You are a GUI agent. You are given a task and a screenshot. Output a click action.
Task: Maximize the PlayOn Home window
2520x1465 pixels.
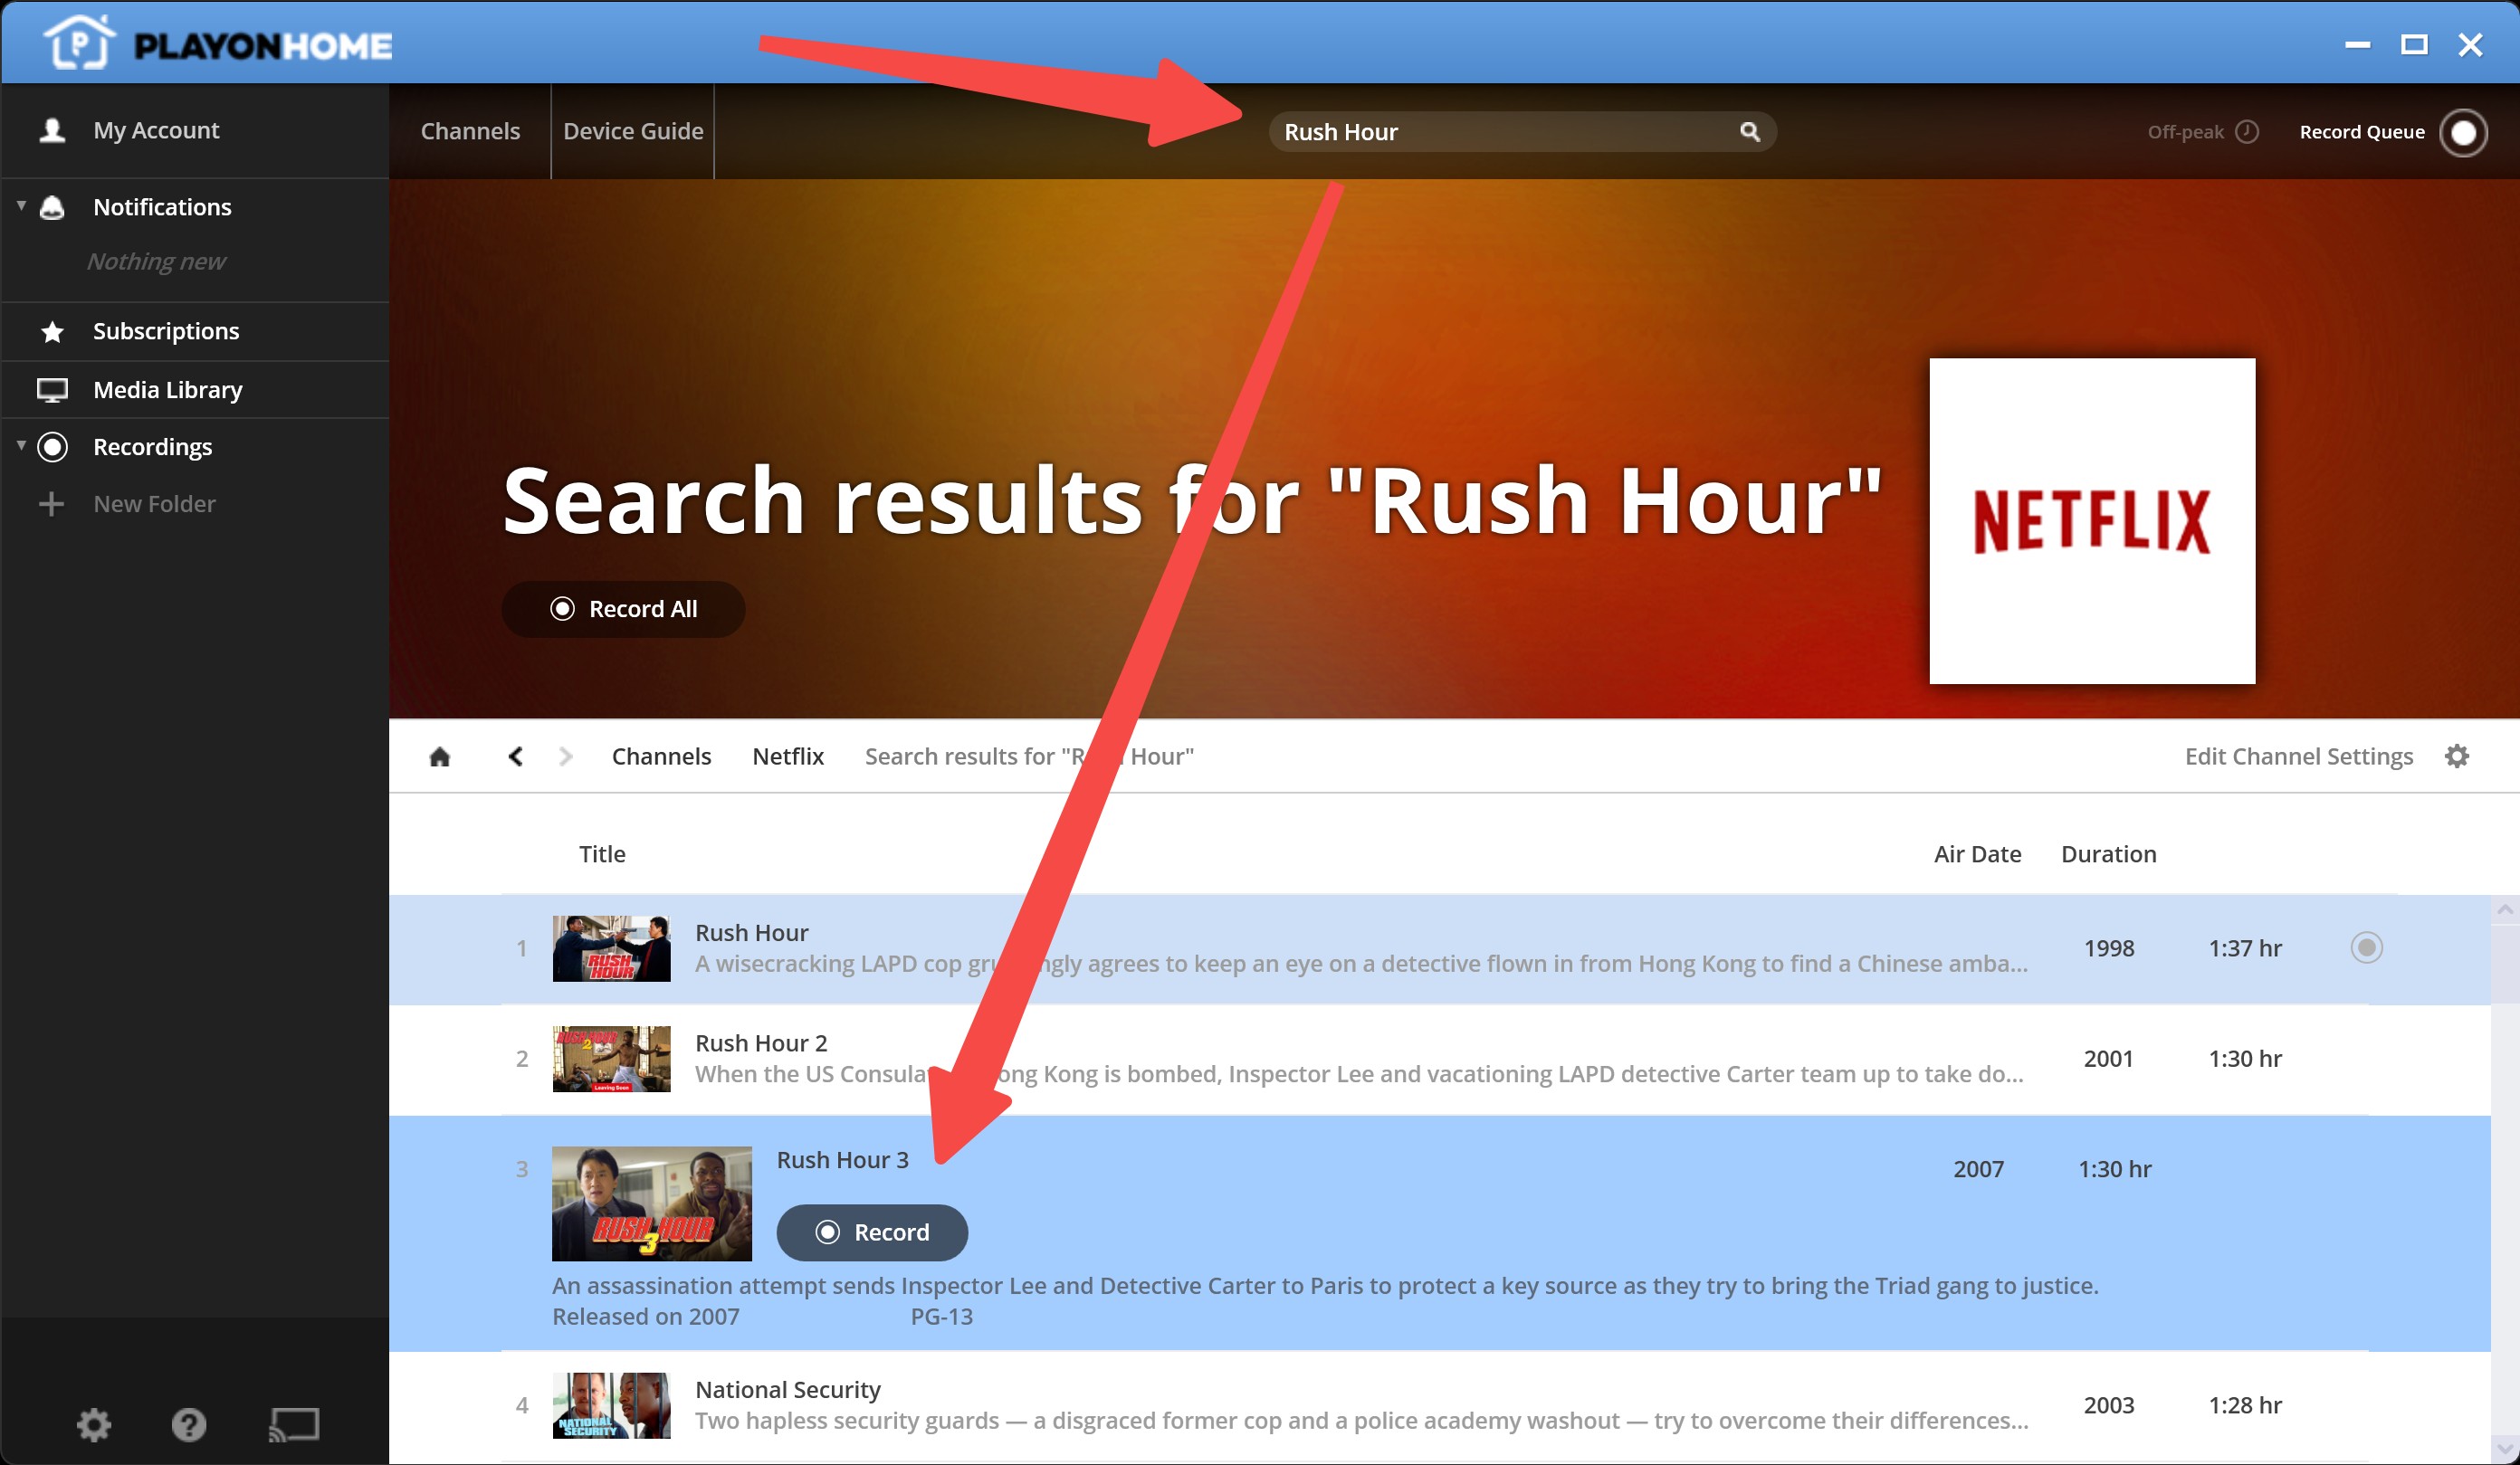[2414, 45]
